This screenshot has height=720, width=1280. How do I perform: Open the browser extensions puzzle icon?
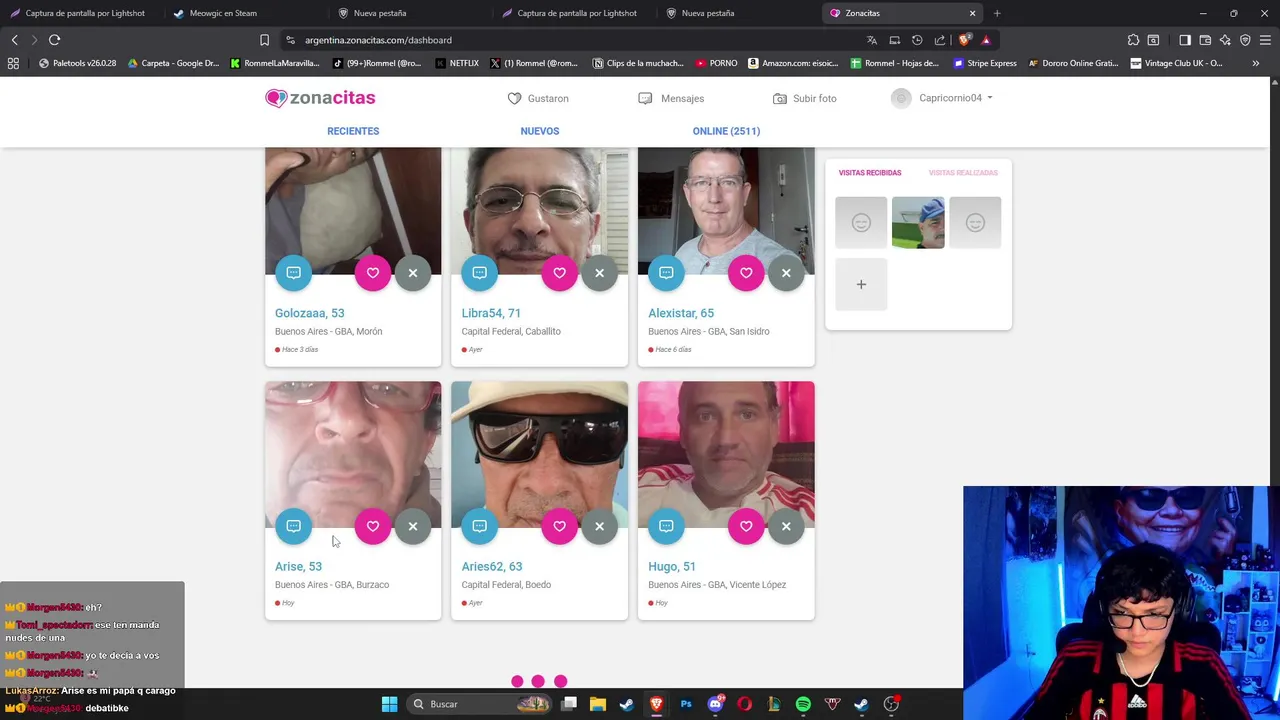click(x=1133, y=40)
